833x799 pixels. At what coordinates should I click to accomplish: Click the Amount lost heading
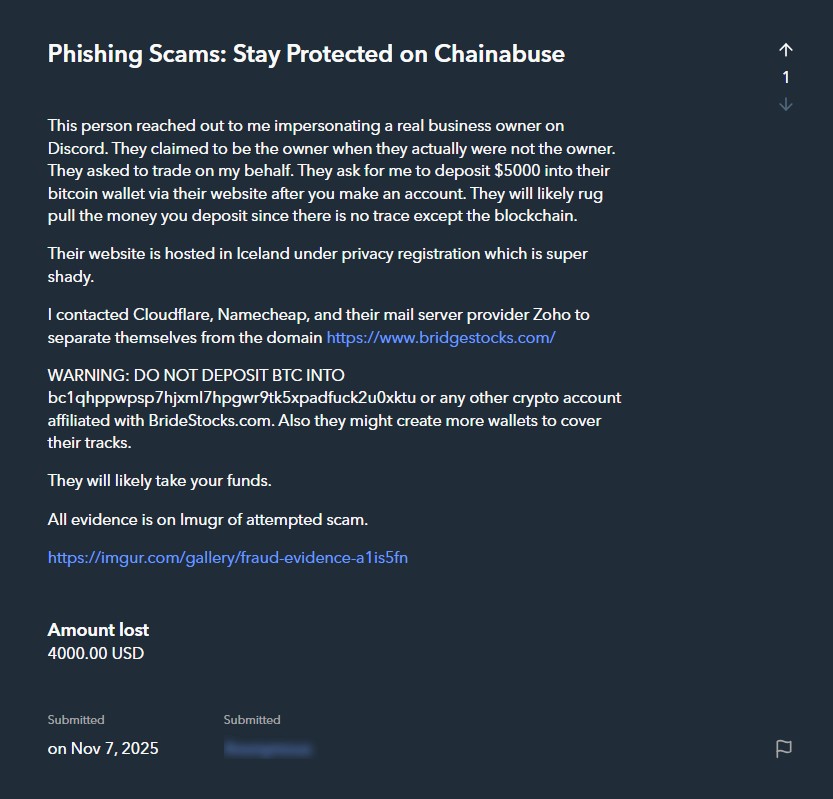(97, 630)
